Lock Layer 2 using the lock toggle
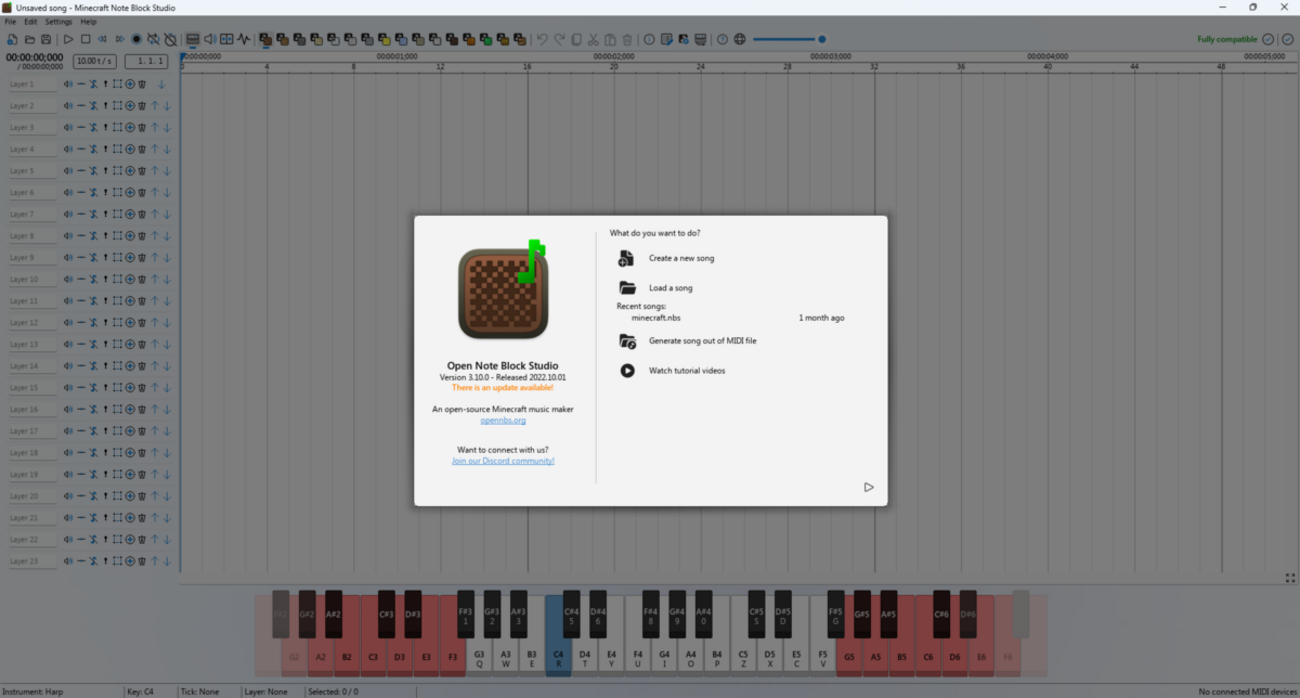1300x698 pixels. pyautogui.click(x=106, y=105)
